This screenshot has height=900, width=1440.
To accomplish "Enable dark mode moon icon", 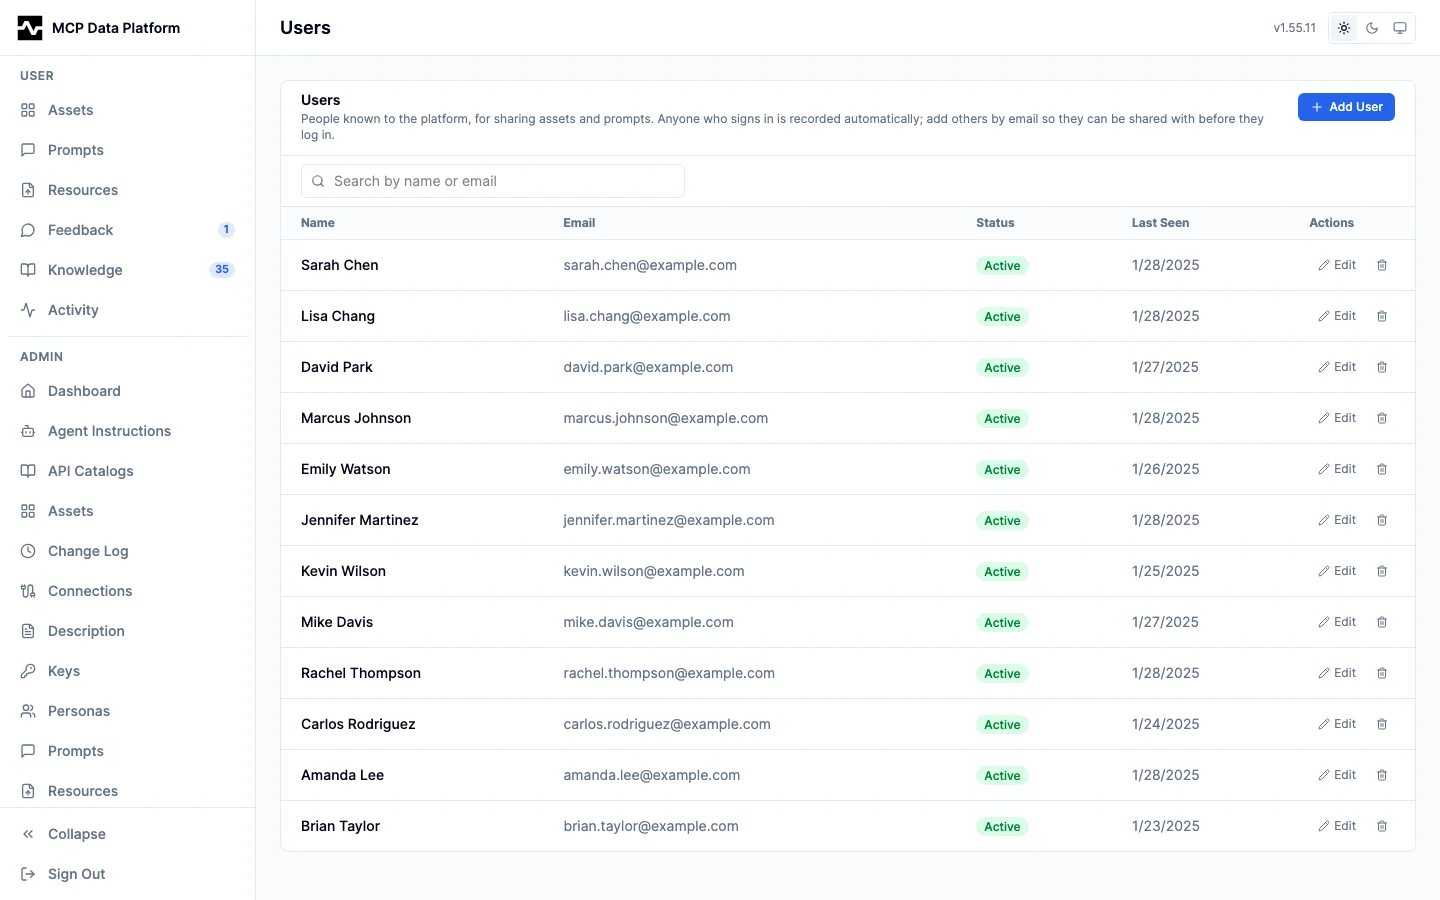I will click(x=1372, y=28).
